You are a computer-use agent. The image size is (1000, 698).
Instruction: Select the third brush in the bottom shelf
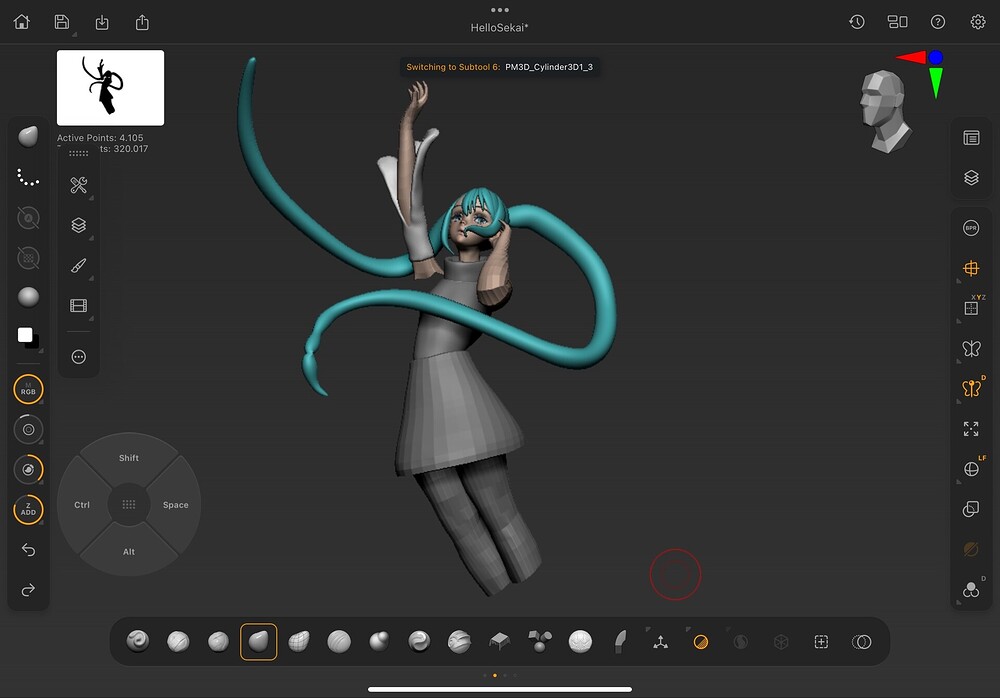218,641
